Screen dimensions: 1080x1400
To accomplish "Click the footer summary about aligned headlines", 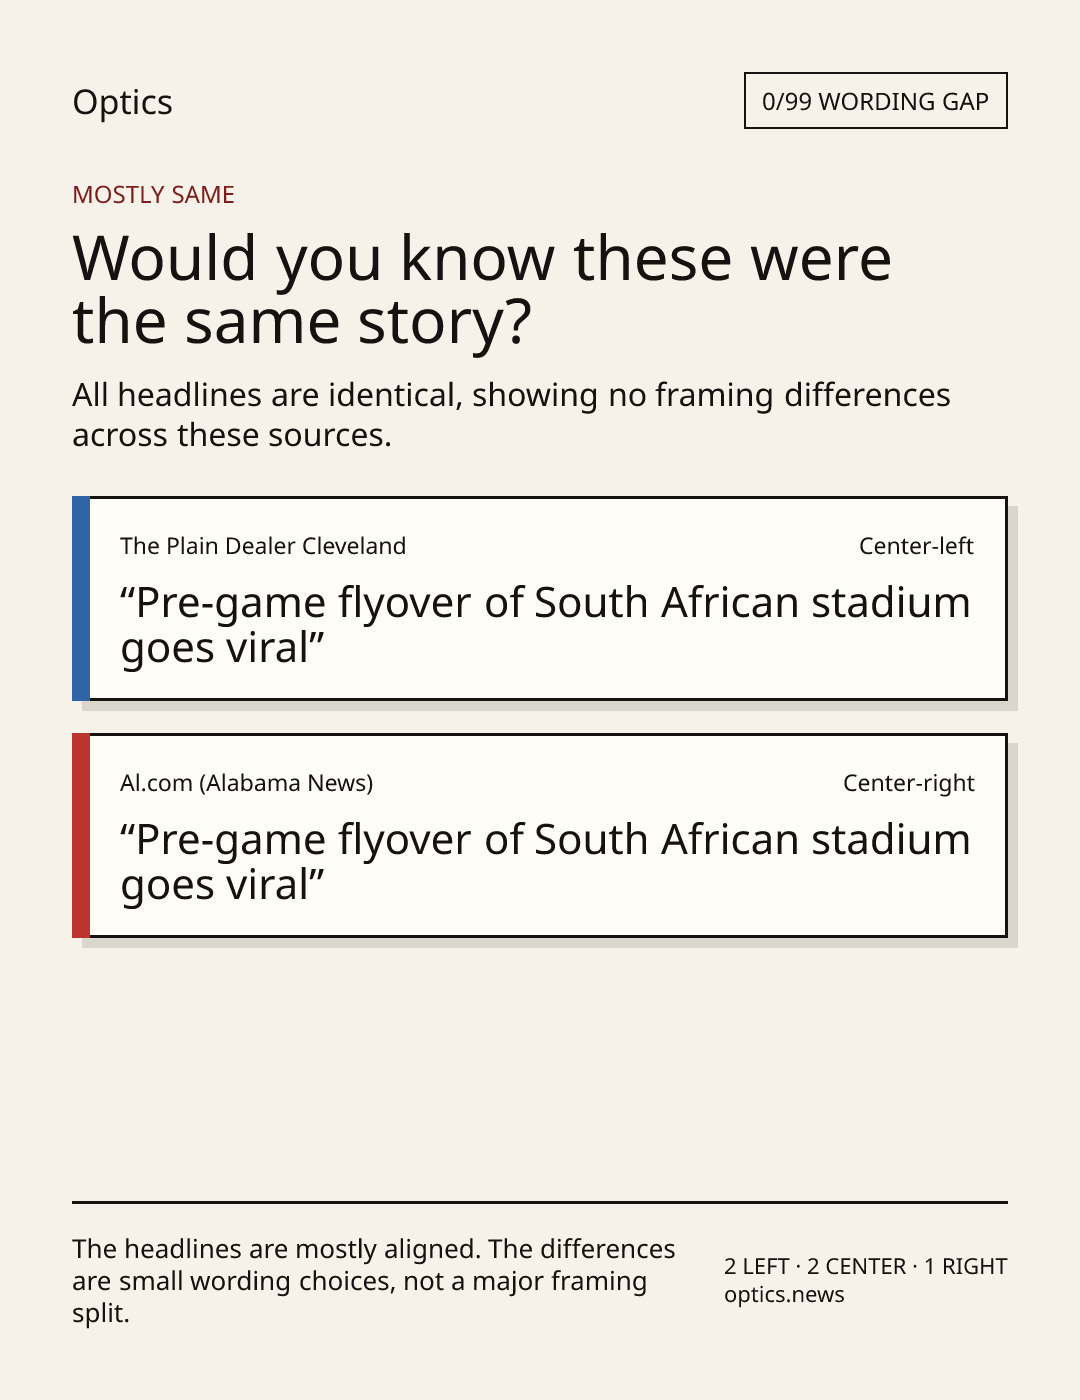I will (x=374, y=1281).
